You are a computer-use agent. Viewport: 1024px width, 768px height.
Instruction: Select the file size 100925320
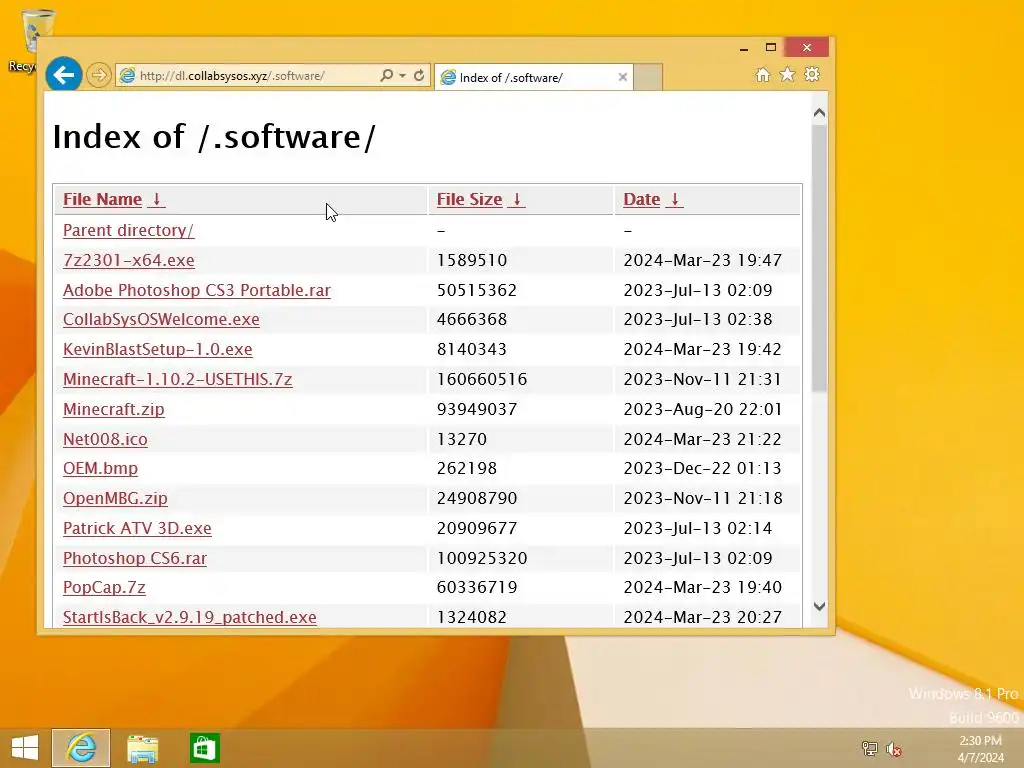(x=482, y=558)
